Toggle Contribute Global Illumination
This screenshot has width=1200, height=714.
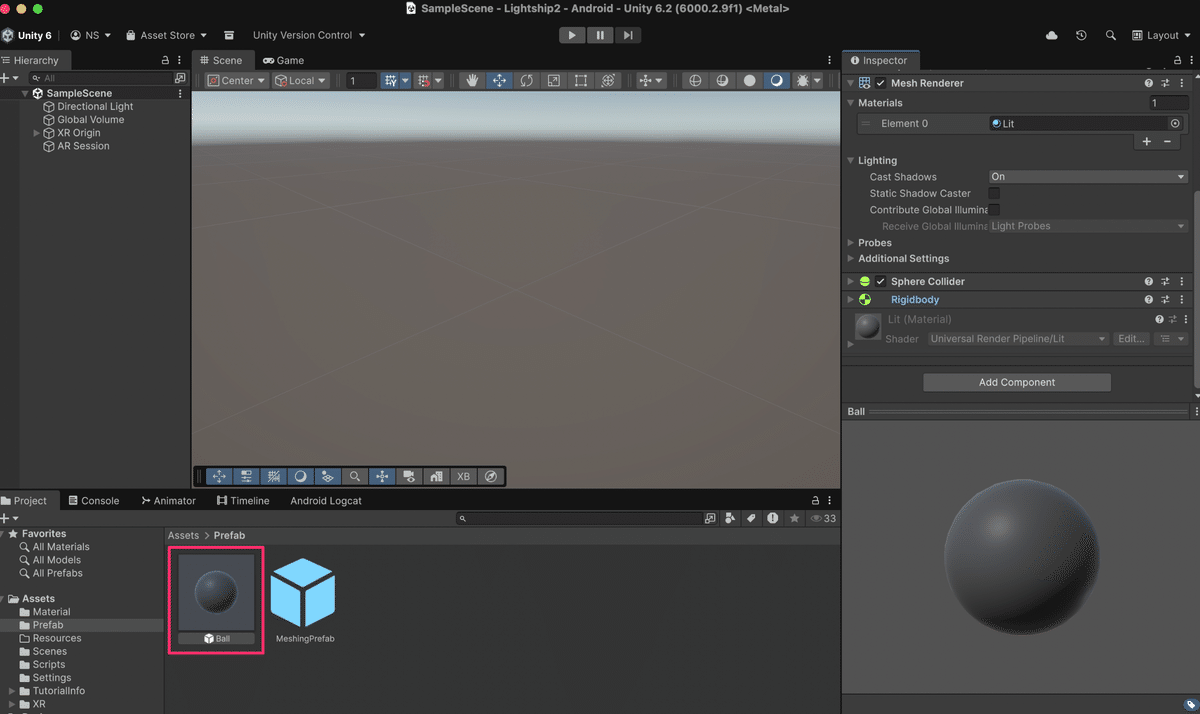click(x=995, y=209)
